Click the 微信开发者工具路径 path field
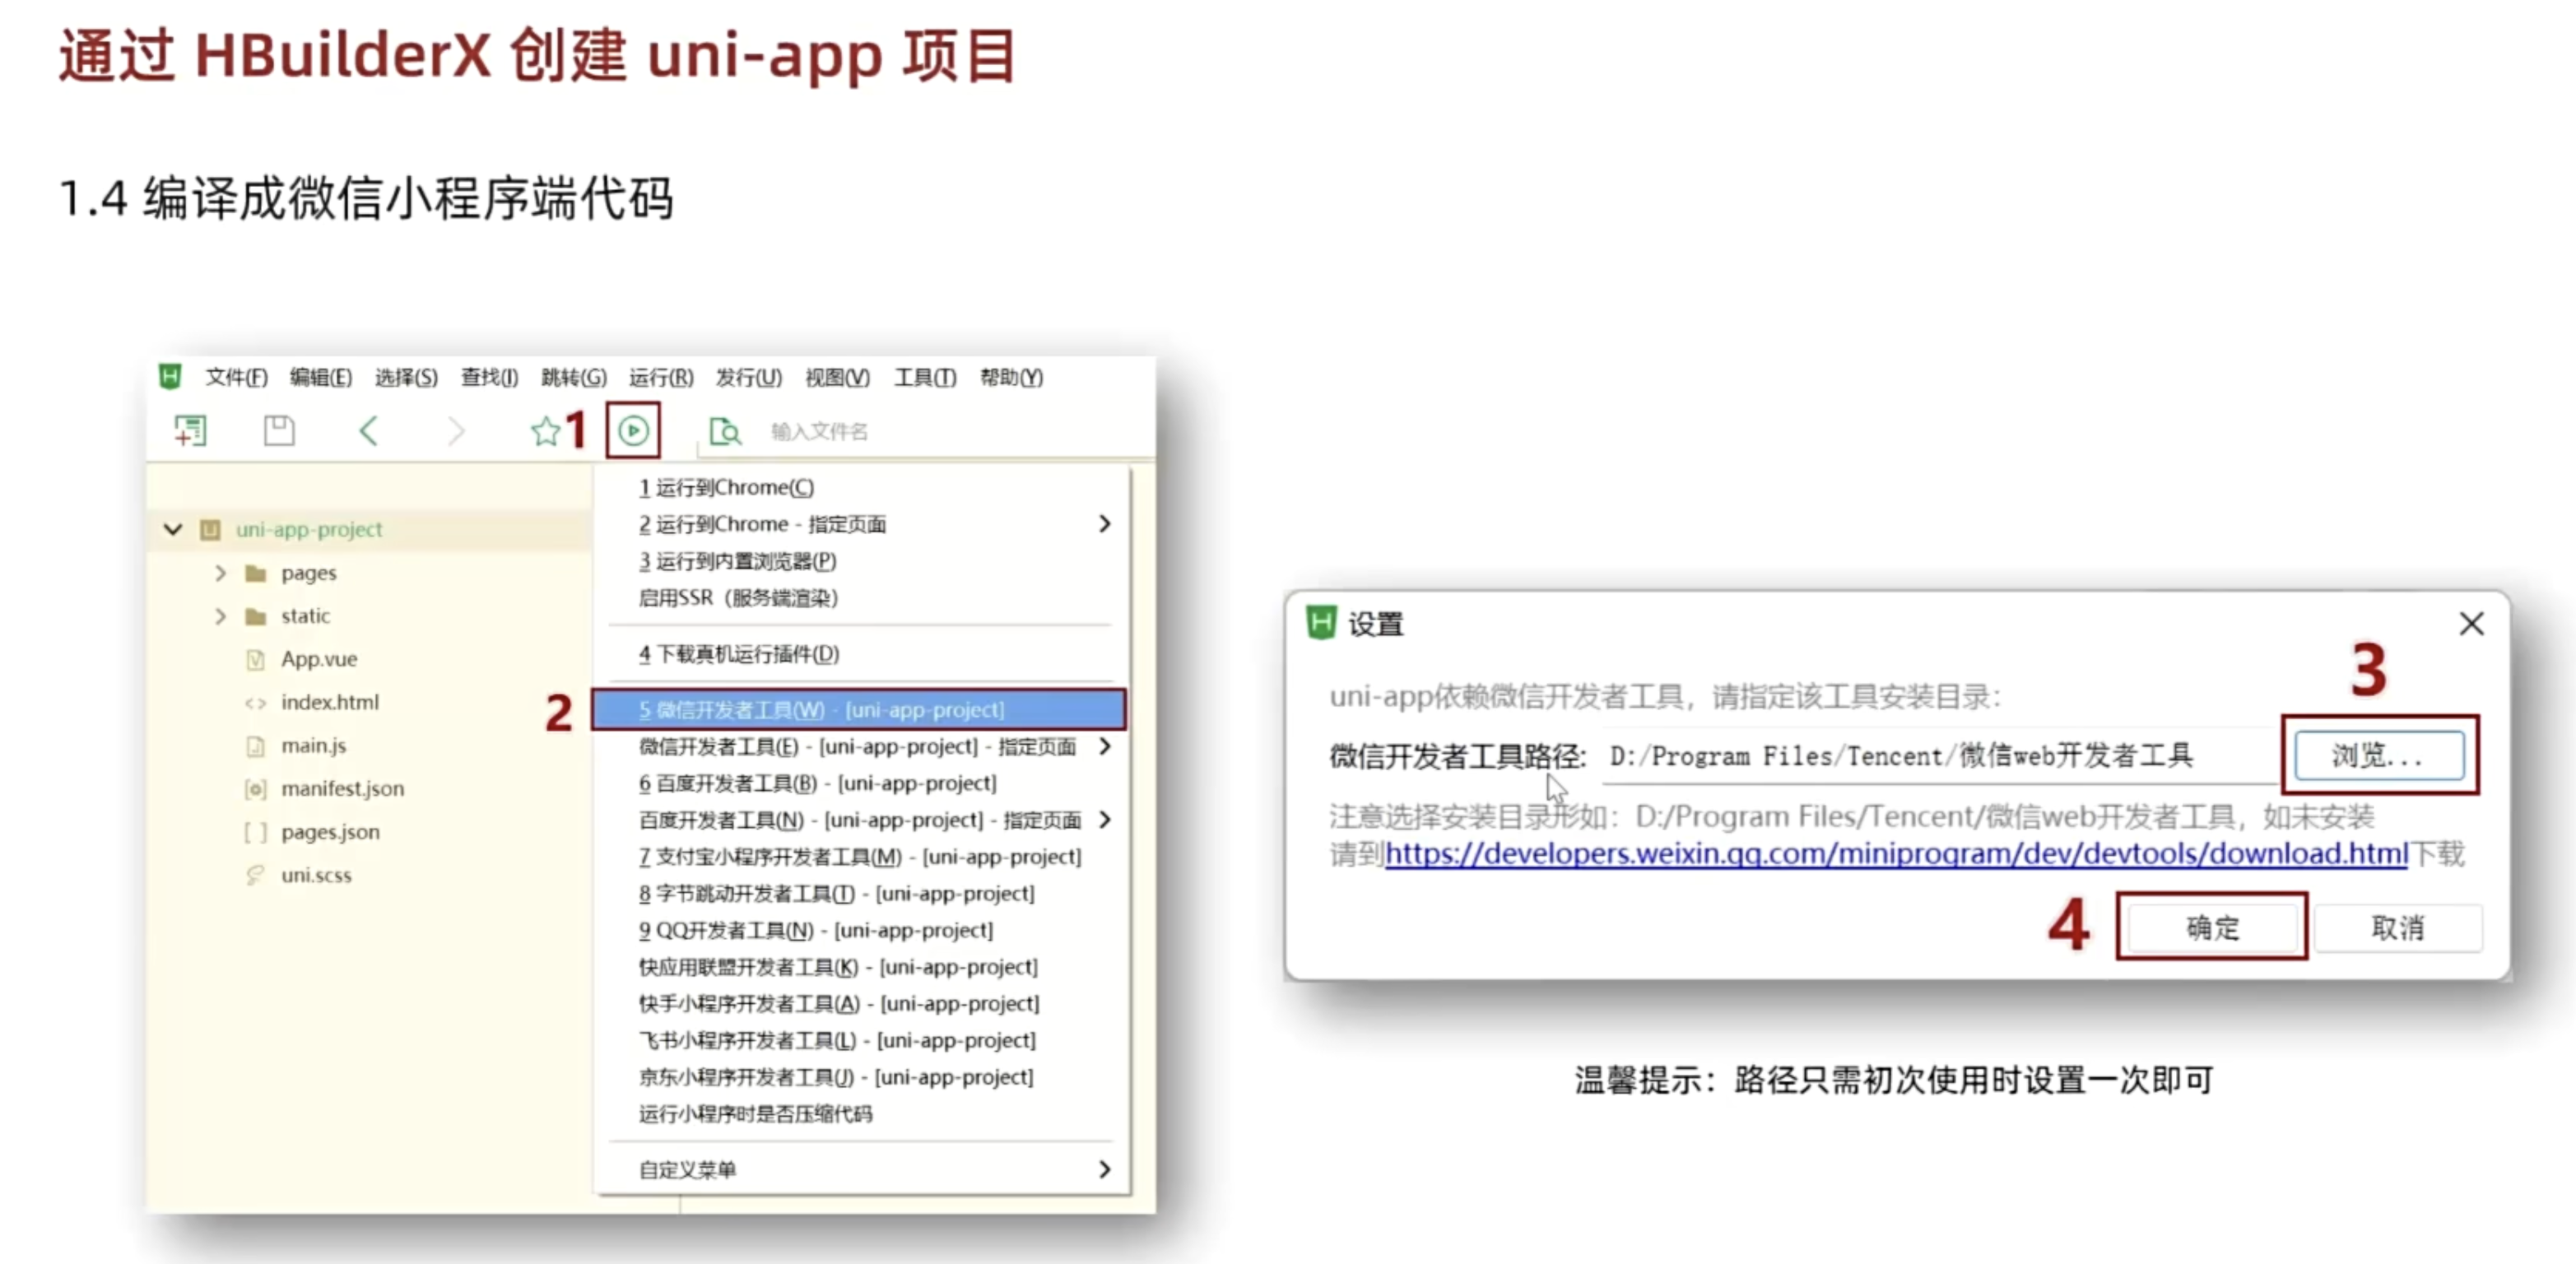The width and height of the screenshot is (2576, 1264). point(1940,755)
